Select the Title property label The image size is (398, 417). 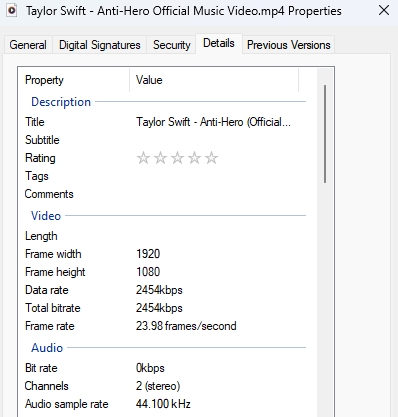pos(35,122)
